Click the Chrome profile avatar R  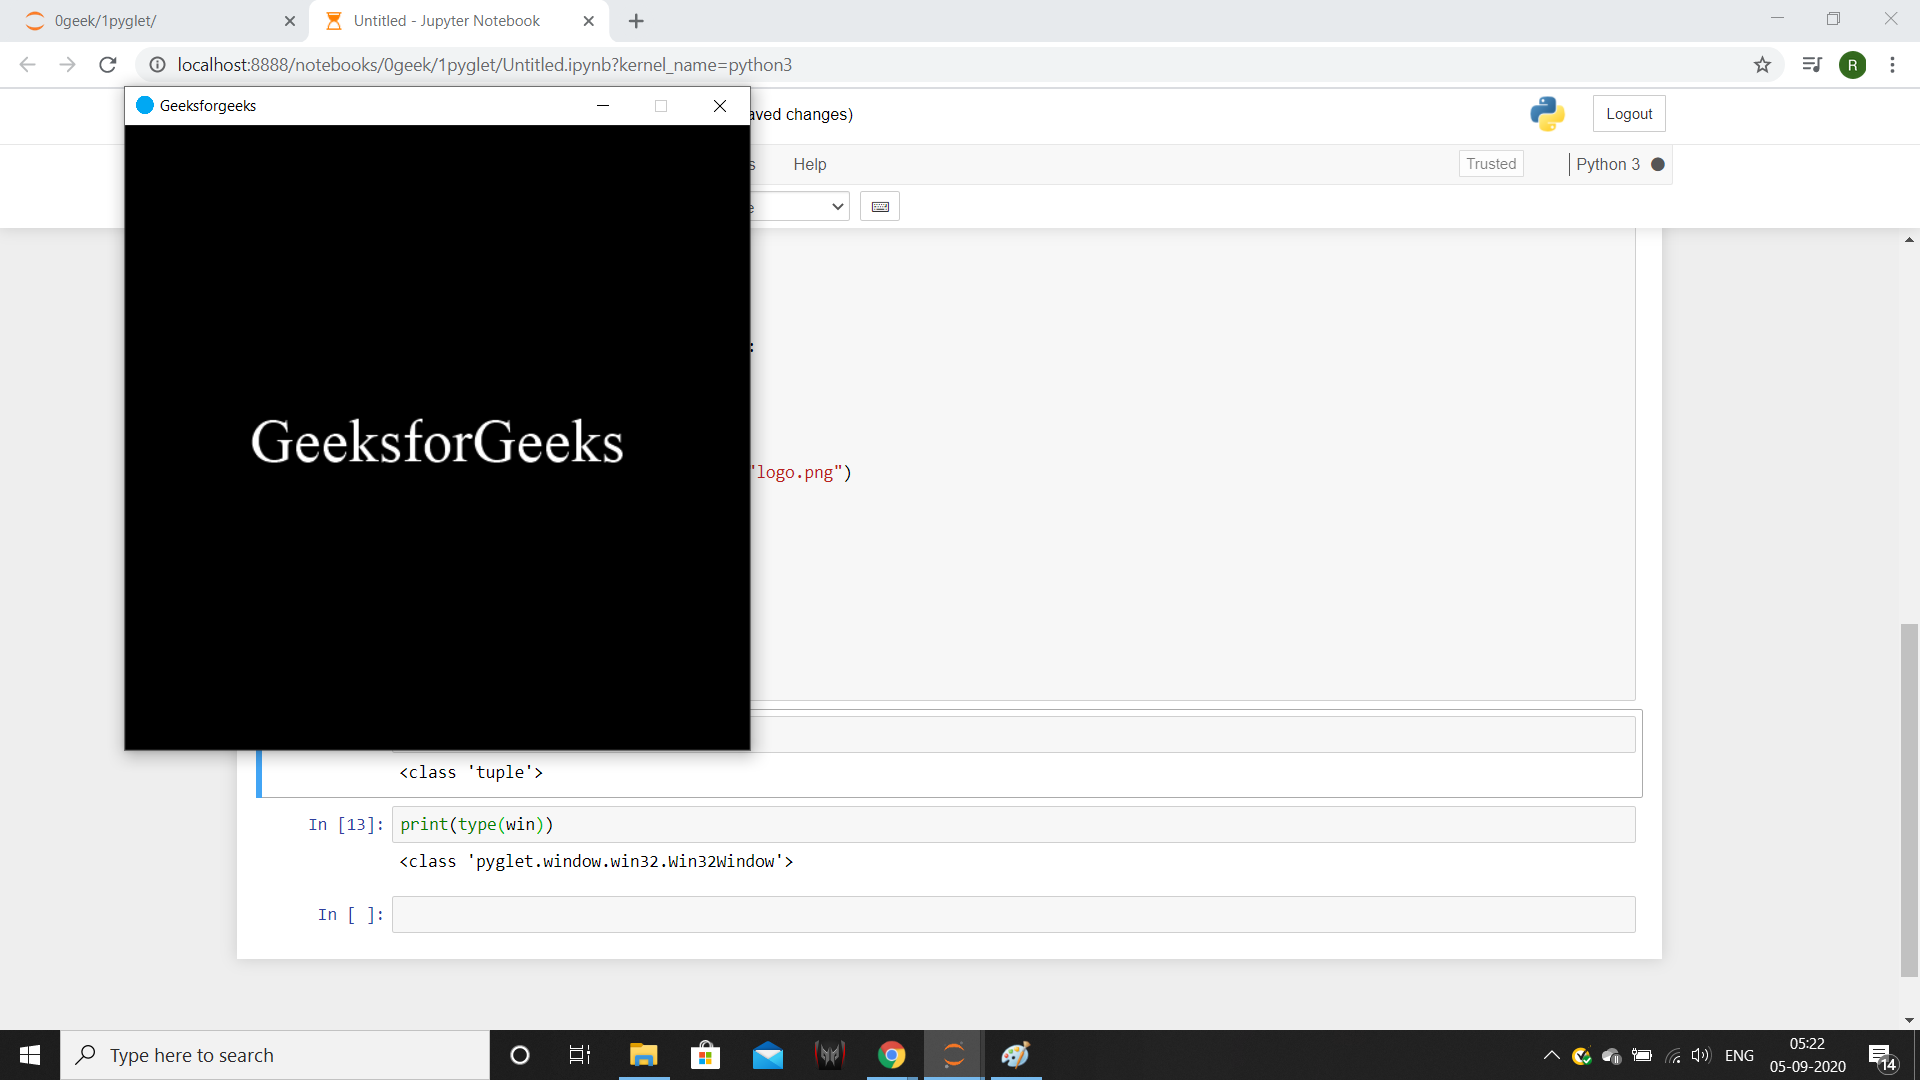click(1852, 65)
